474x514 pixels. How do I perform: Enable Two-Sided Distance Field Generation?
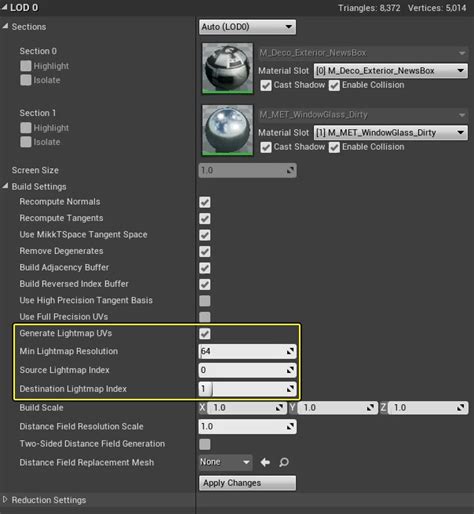pyautogui.click(x=205, y=444)
